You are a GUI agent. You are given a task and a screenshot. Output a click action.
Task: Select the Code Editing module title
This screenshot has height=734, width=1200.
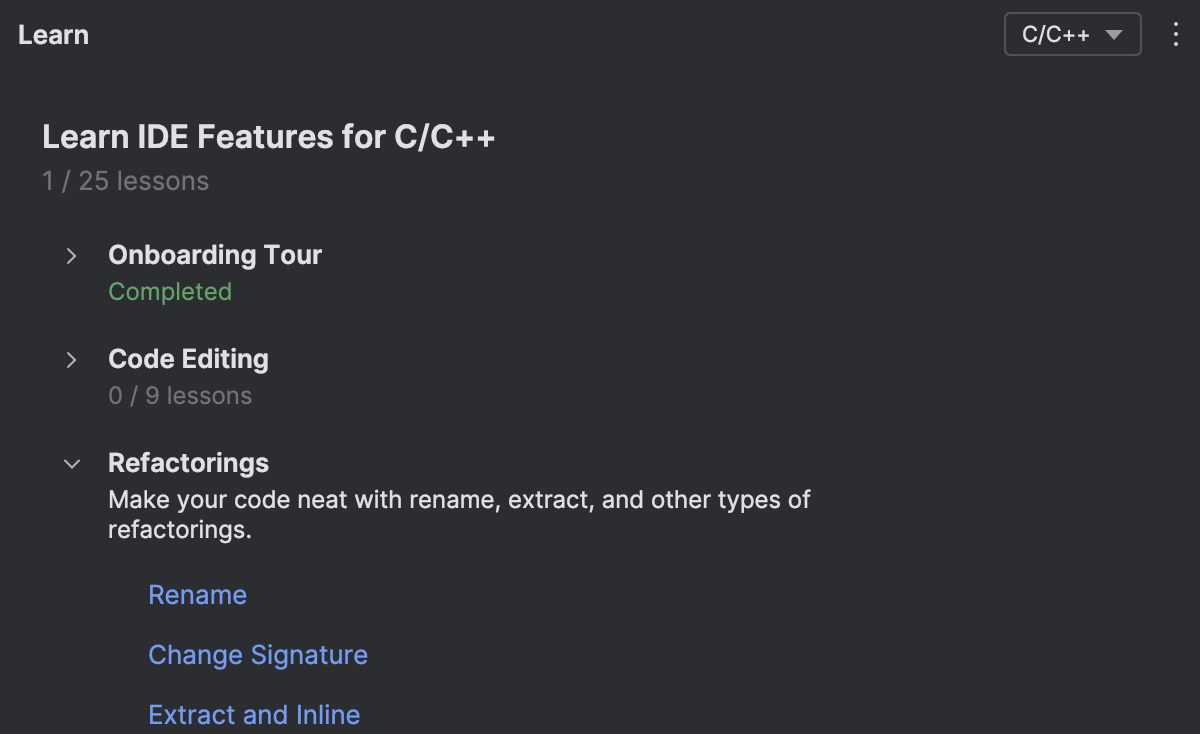(188, 359)
